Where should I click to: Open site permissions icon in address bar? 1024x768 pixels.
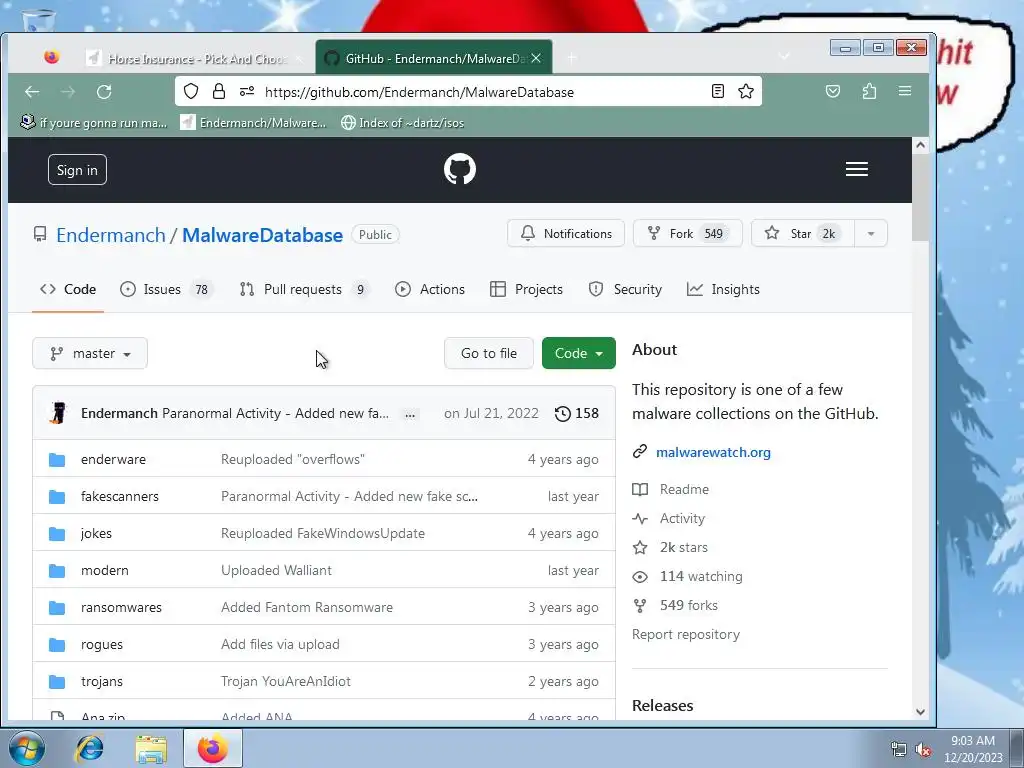[x=247, y=91]
